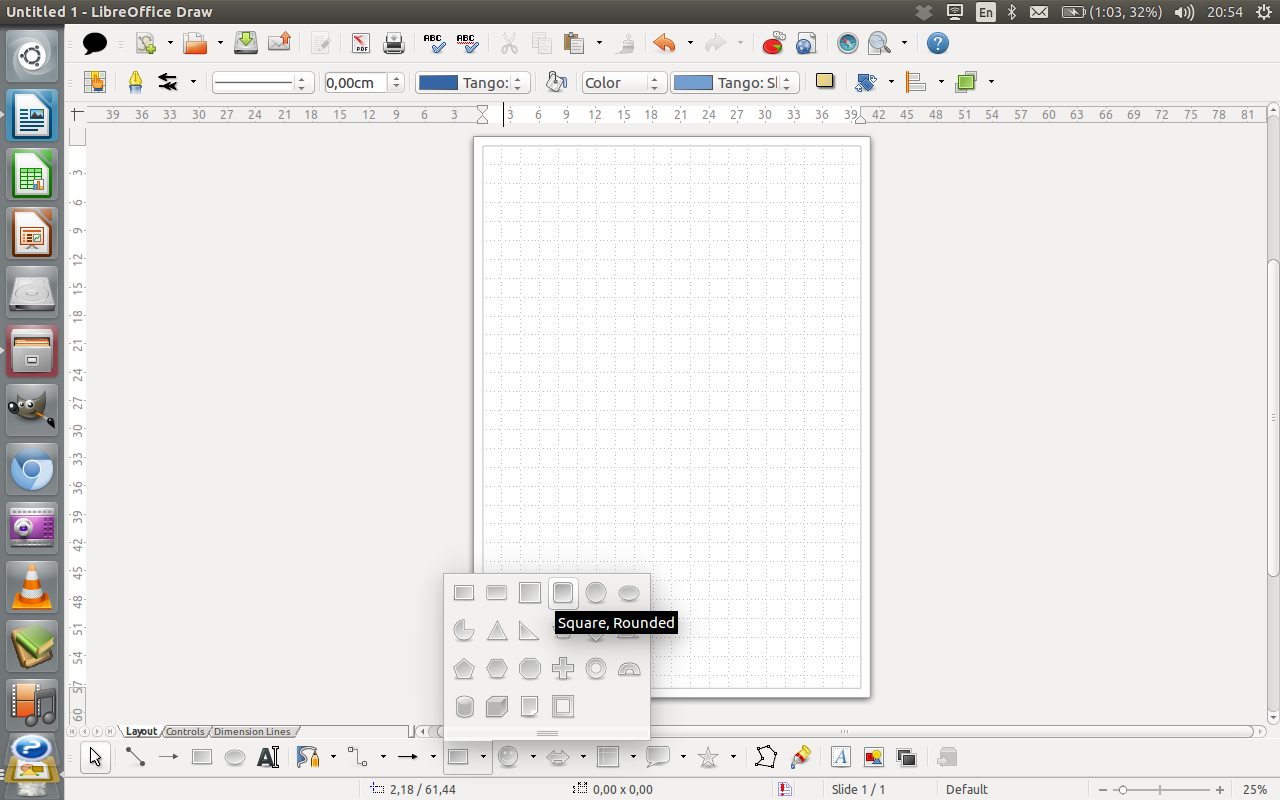This screenshot has width=1280, height=800.
Task: Switch to the Layout layer tab
Action: [142, 732]
